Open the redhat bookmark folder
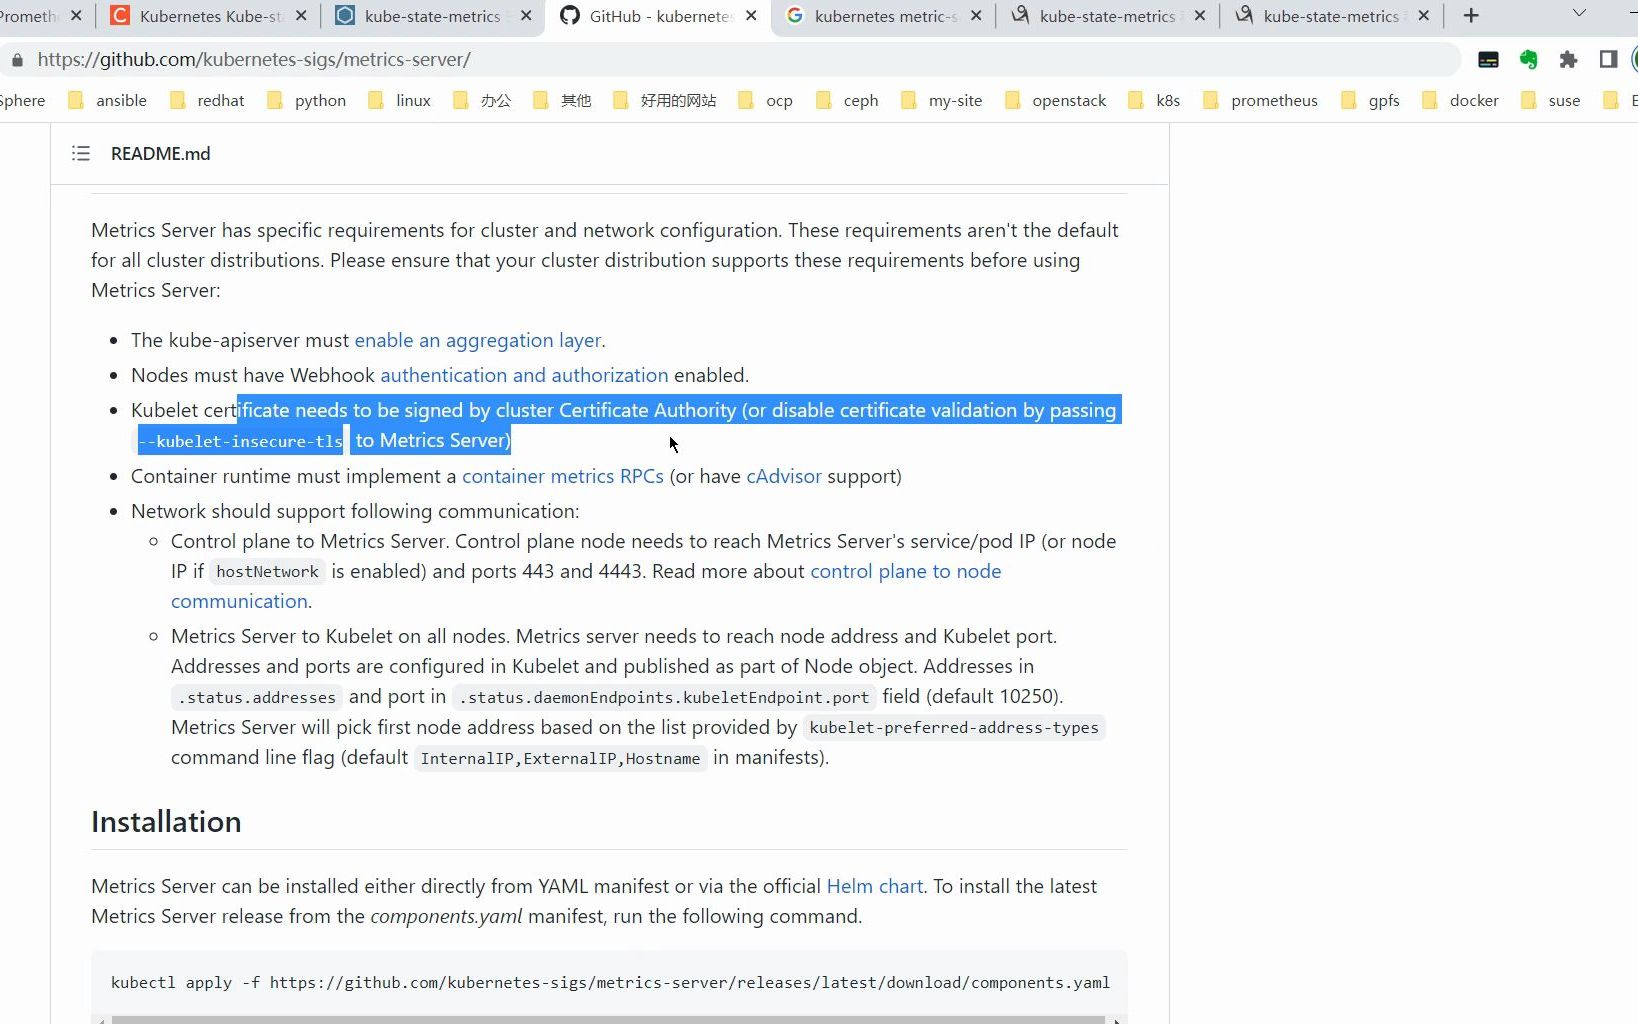Viewport: 1638px width, 1024px height. [x=208, y=100]
